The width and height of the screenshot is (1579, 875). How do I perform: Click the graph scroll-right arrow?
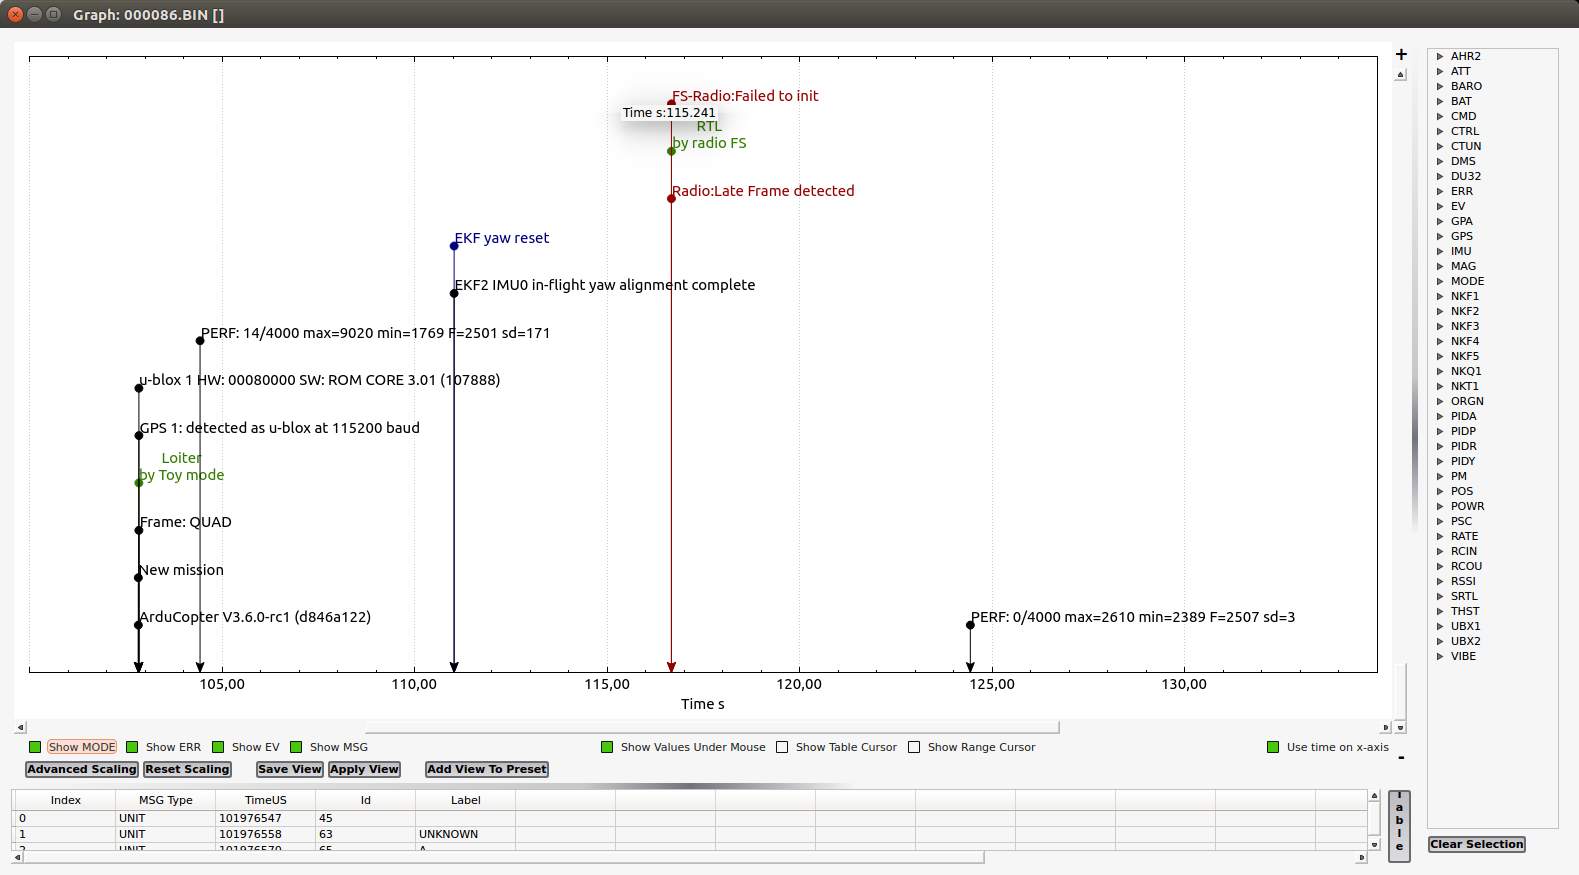click(x=1385, y=727)
